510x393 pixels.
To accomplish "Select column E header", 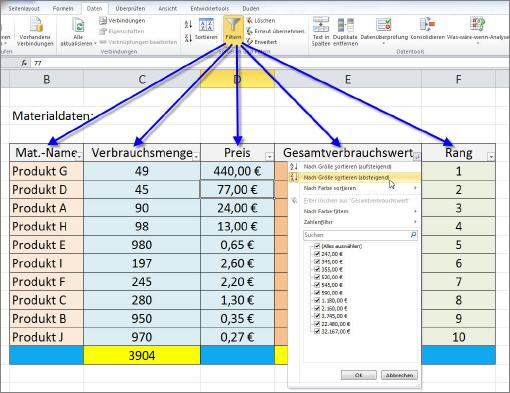I will point(348,79).
